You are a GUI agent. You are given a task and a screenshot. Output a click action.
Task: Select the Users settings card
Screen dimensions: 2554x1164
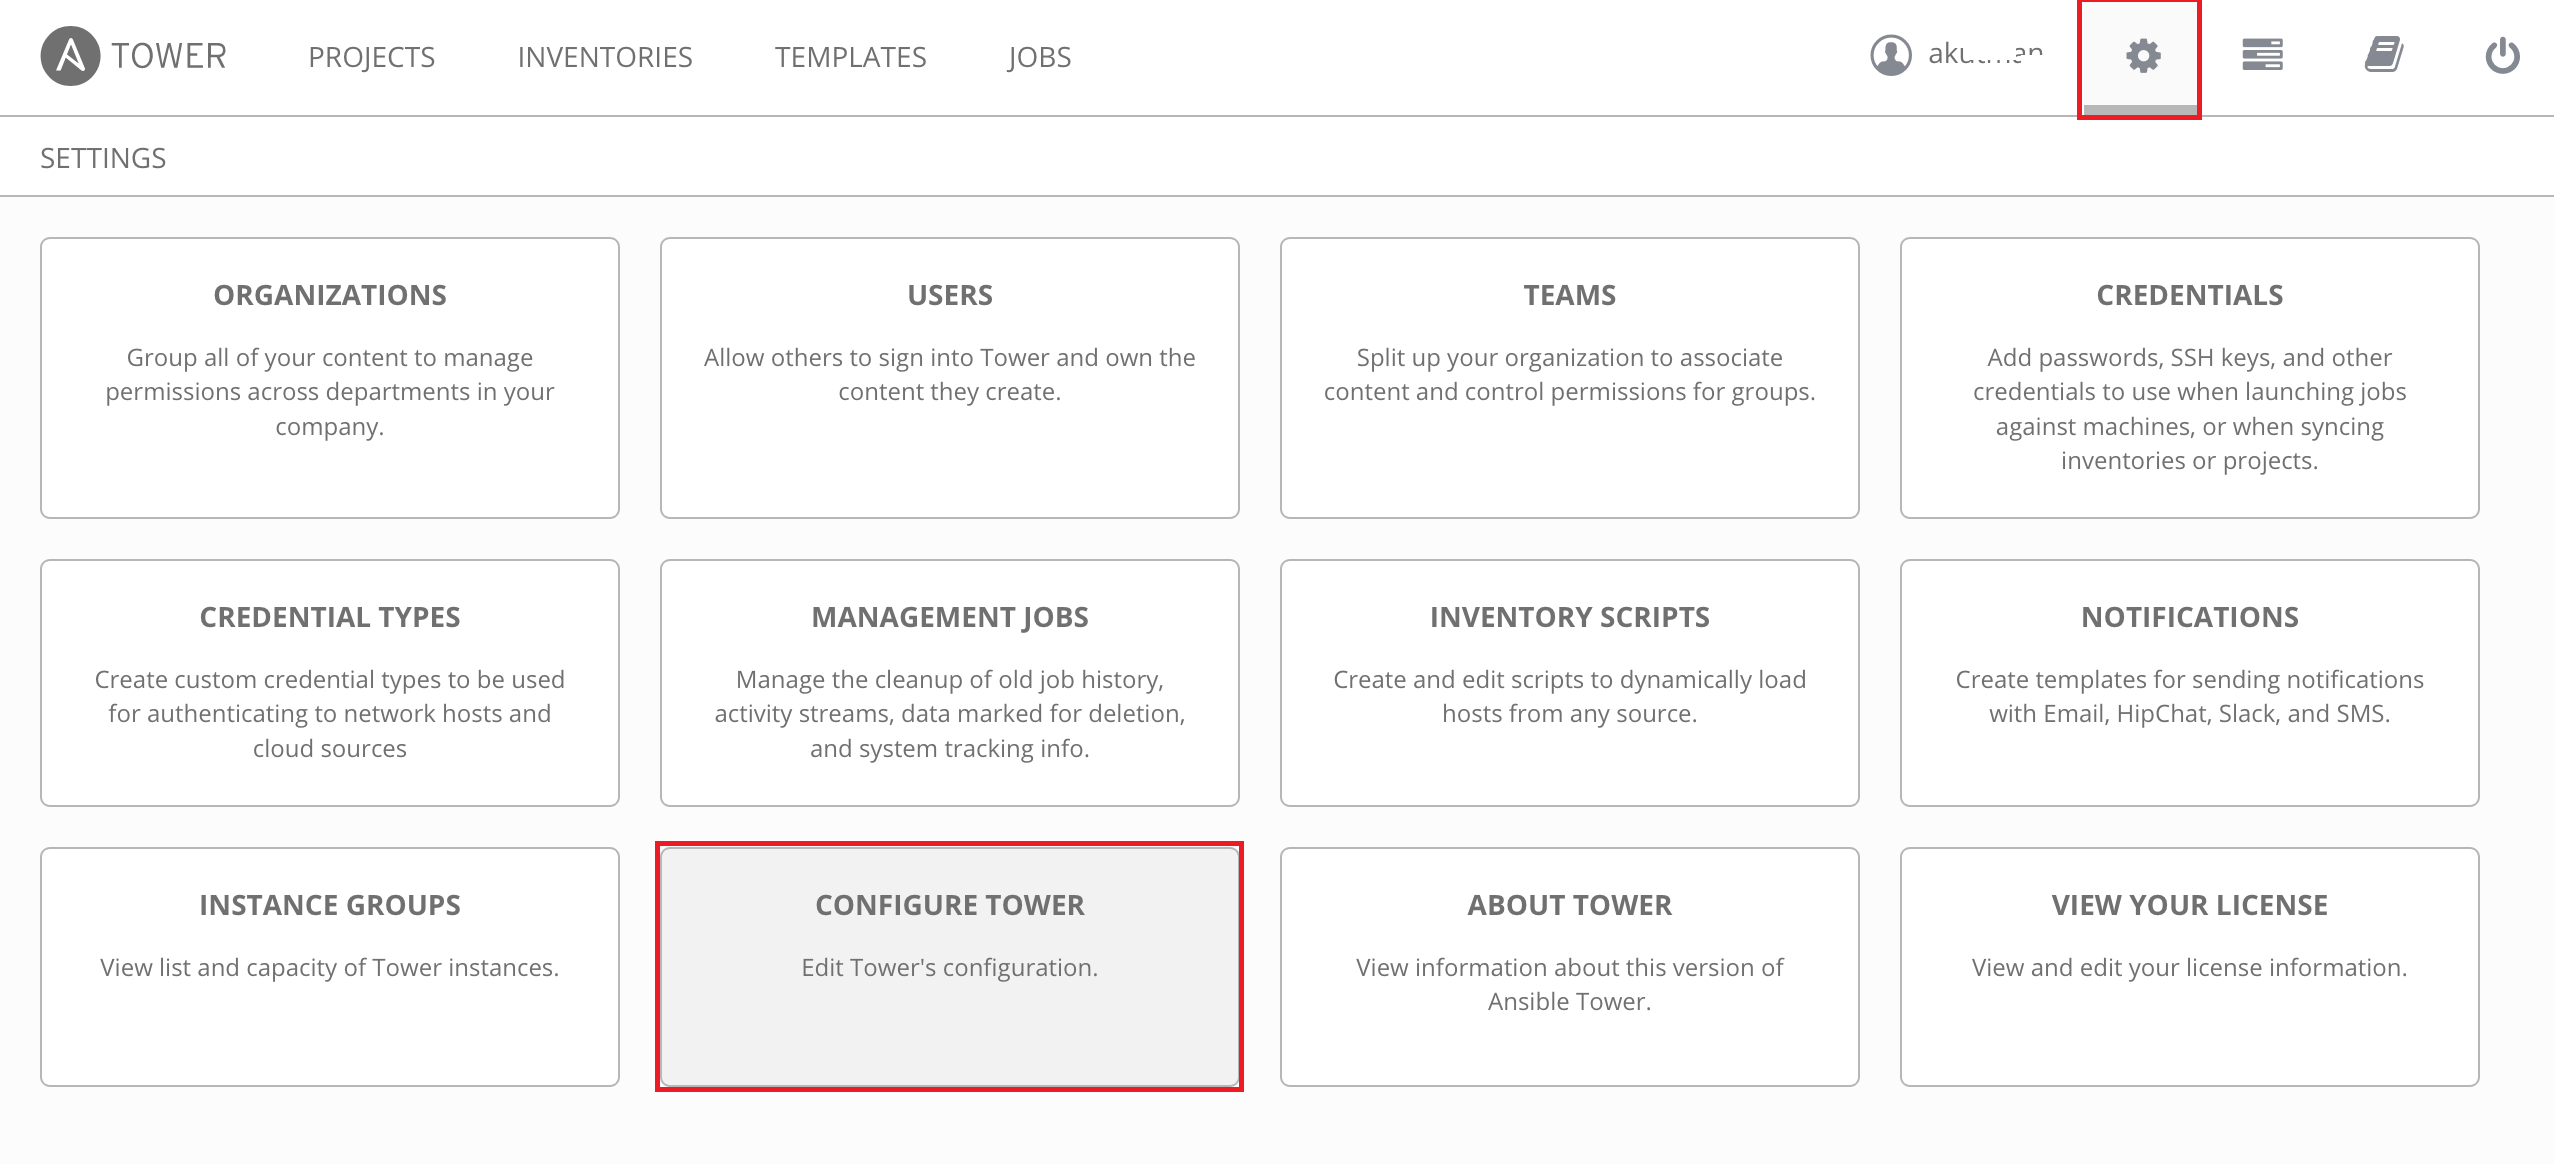tap(950, 378)
